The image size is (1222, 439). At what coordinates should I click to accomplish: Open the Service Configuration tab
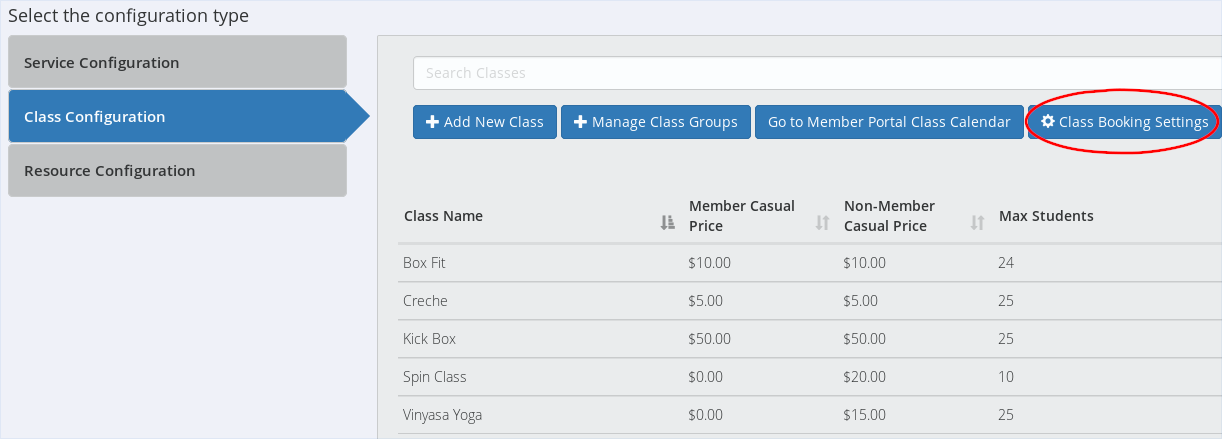pyautogui.click(x=177, y=62)
